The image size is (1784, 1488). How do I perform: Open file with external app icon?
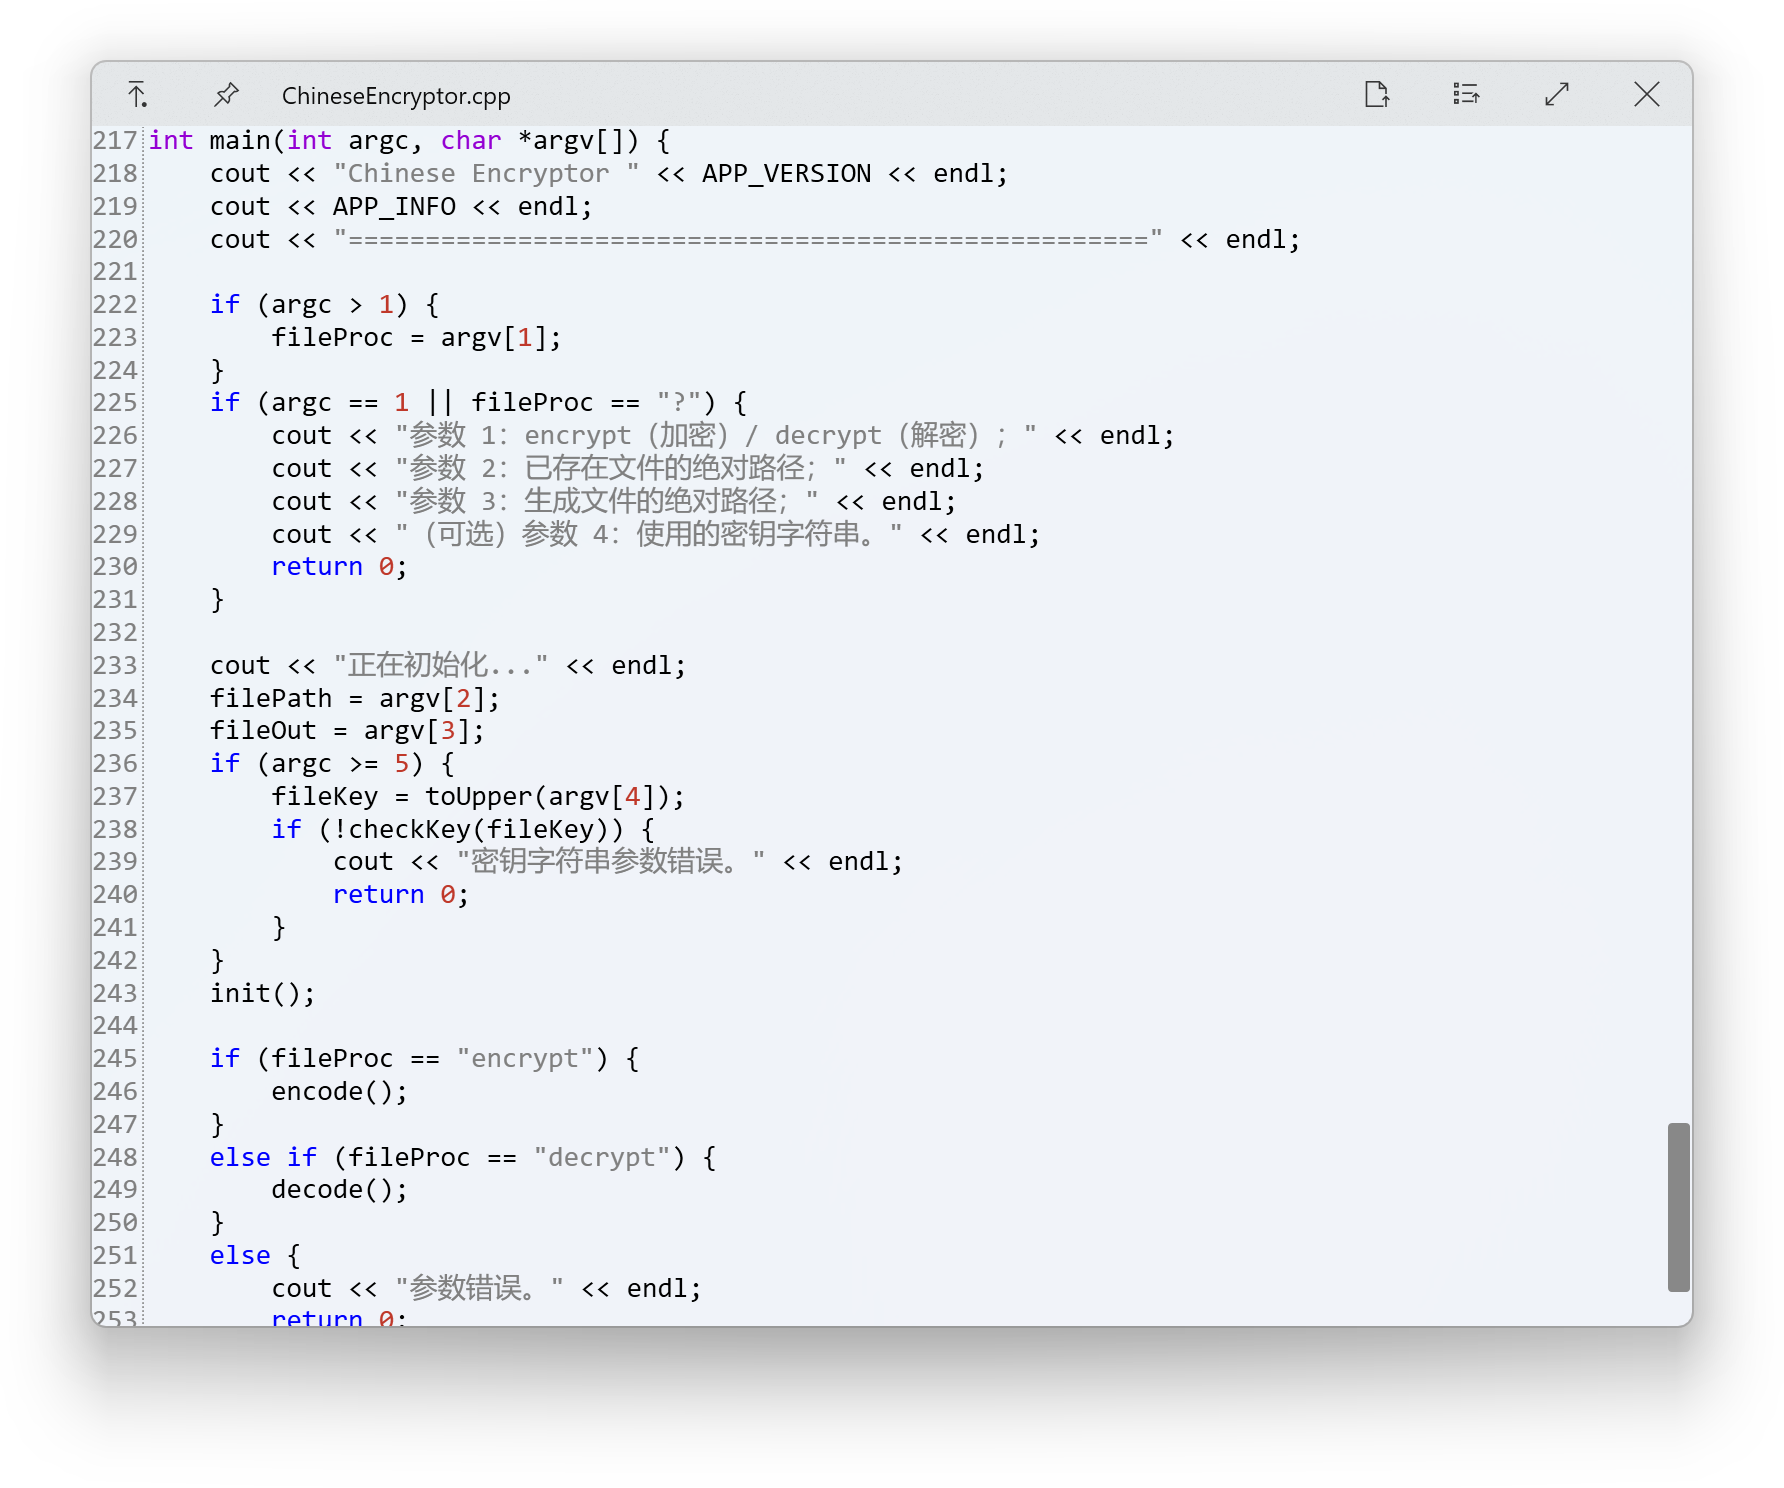1377,94
